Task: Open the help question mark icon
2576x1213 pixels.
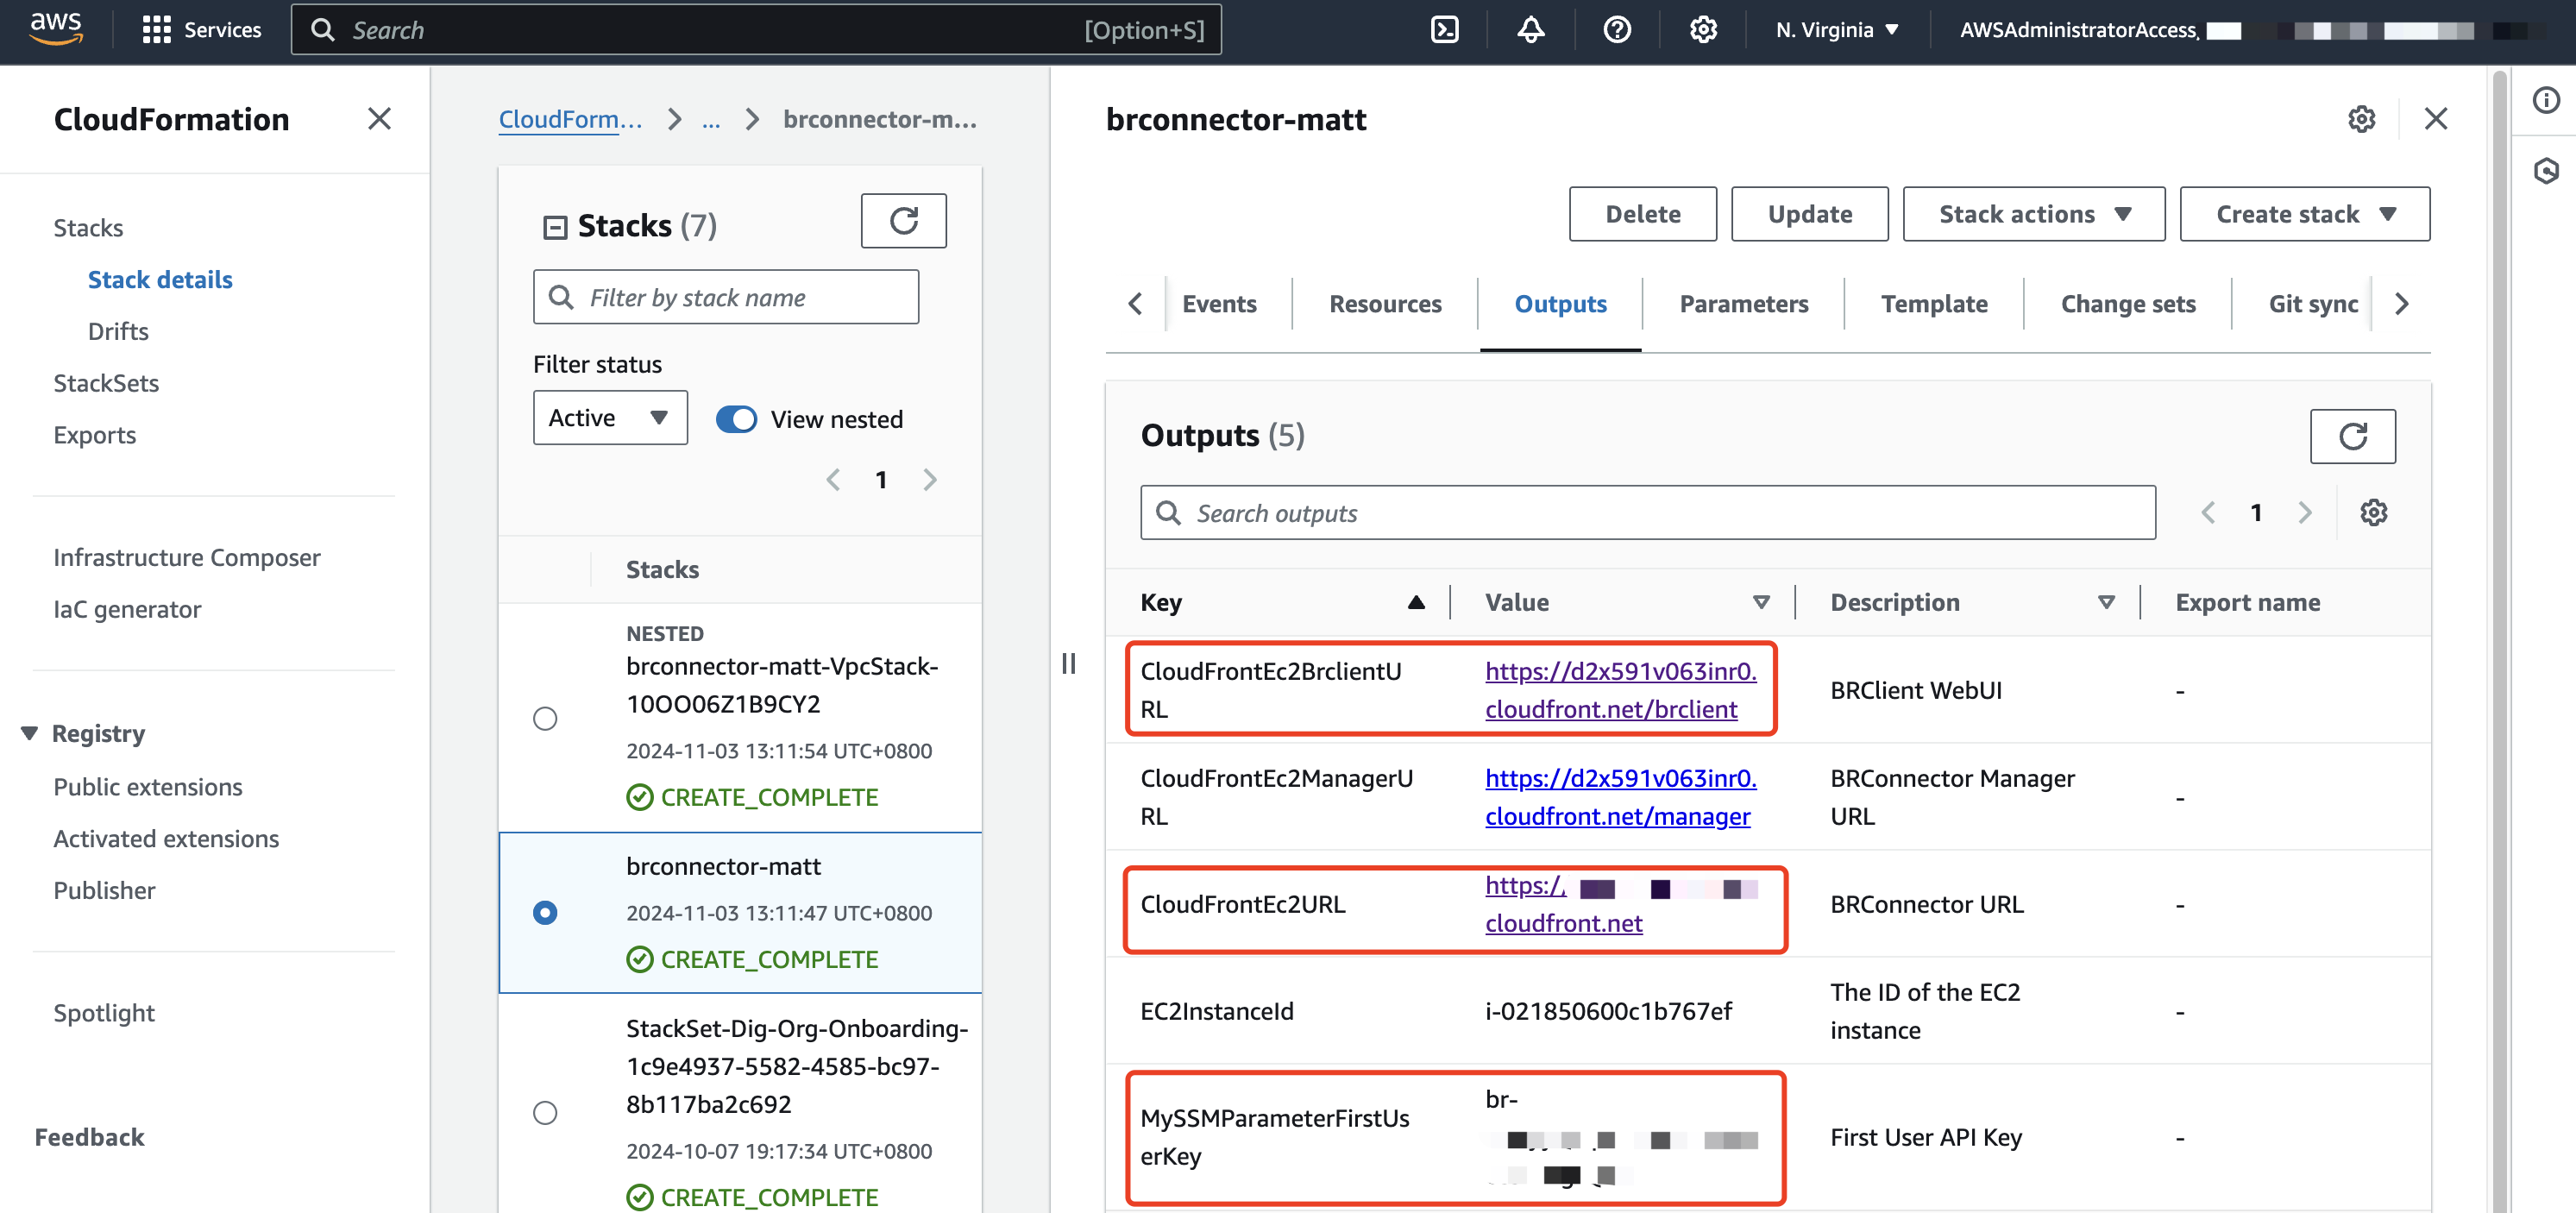Action: 1616,30
